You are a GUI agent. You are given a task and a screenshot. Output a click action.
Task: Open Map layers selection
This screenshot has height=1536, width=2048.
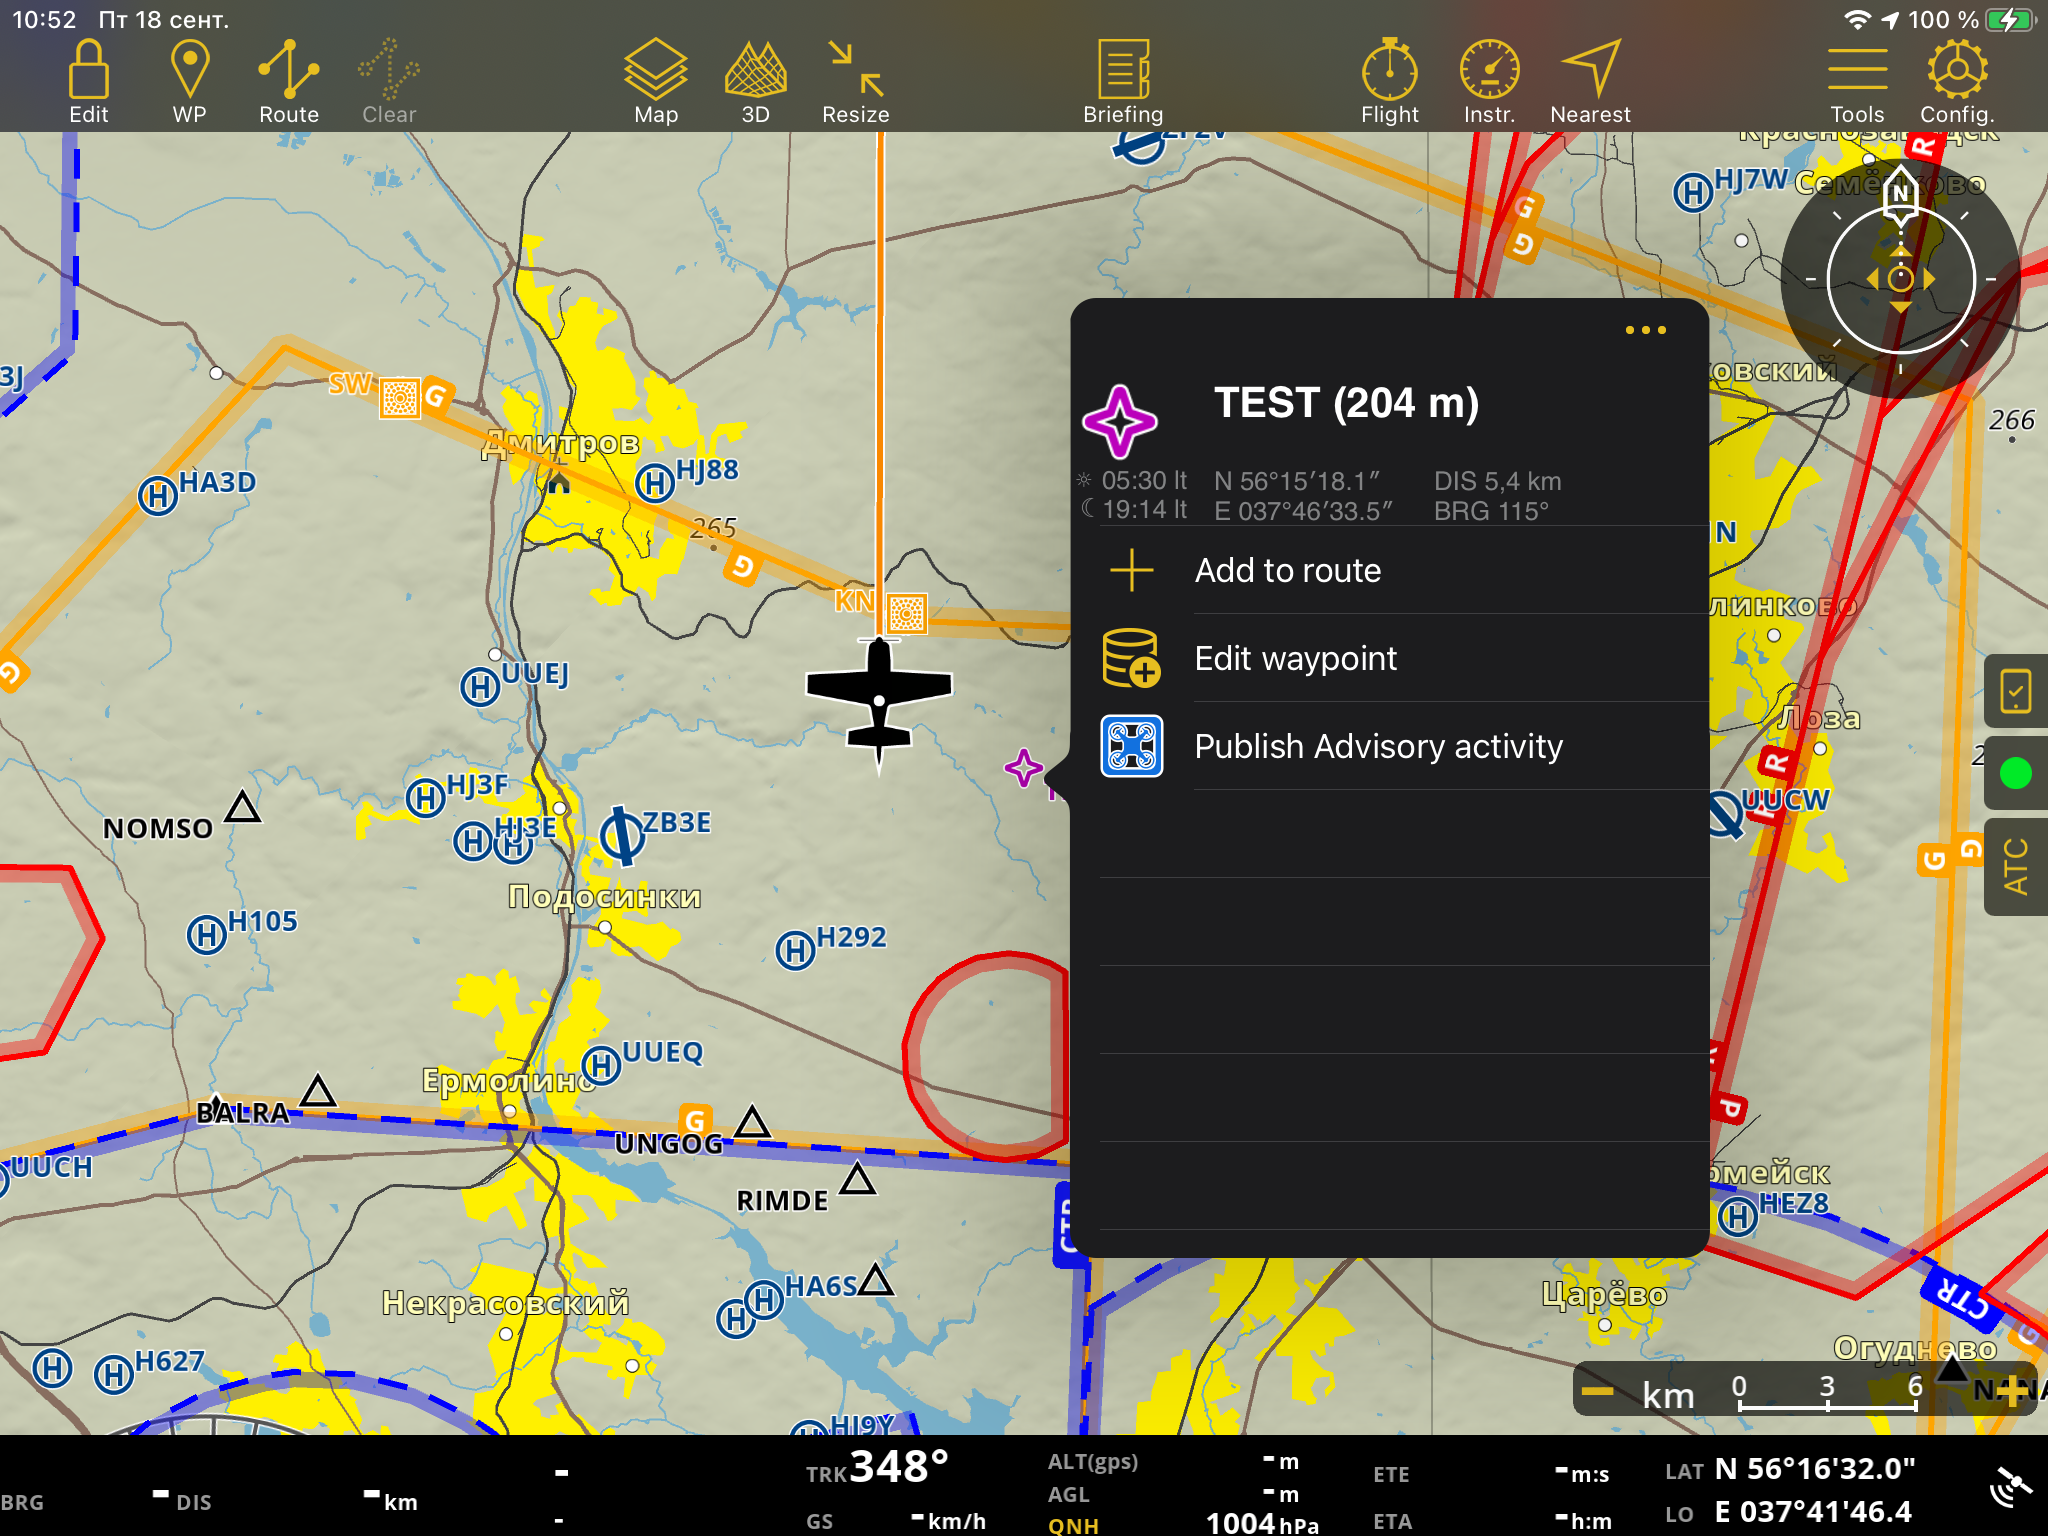point(655,82)
